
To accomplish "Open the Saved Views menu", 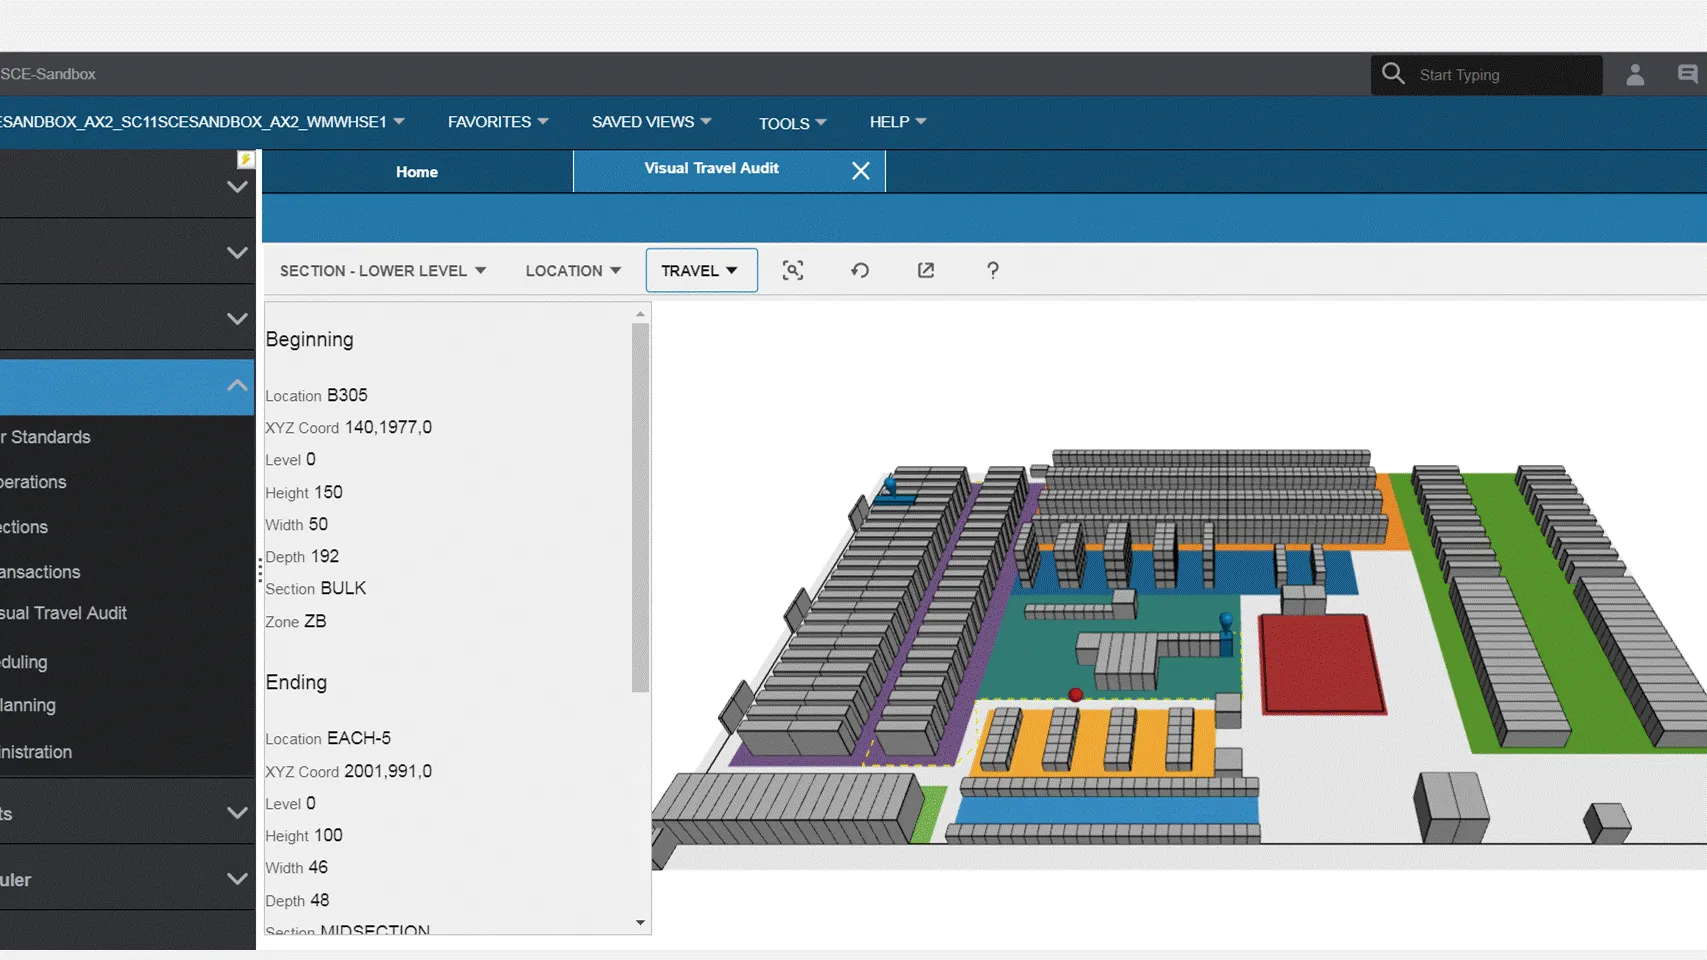I will click(652, 122).
